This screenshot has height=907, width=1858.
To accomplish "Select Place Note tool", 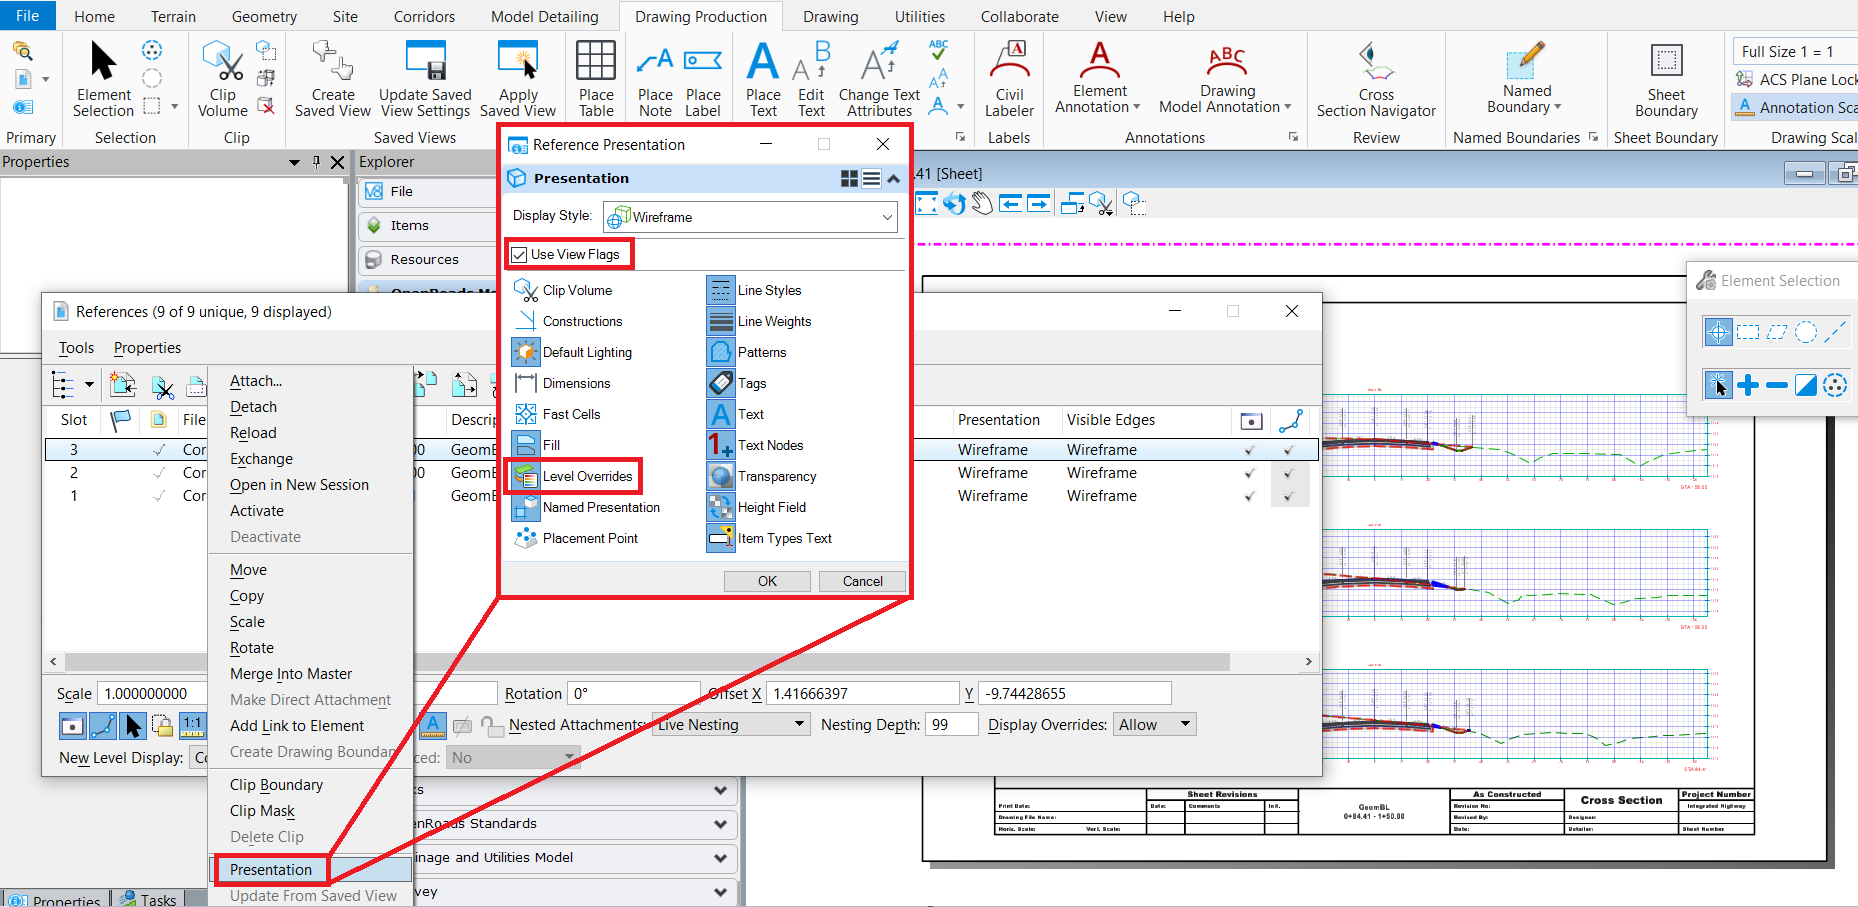I will coord(655,78).
